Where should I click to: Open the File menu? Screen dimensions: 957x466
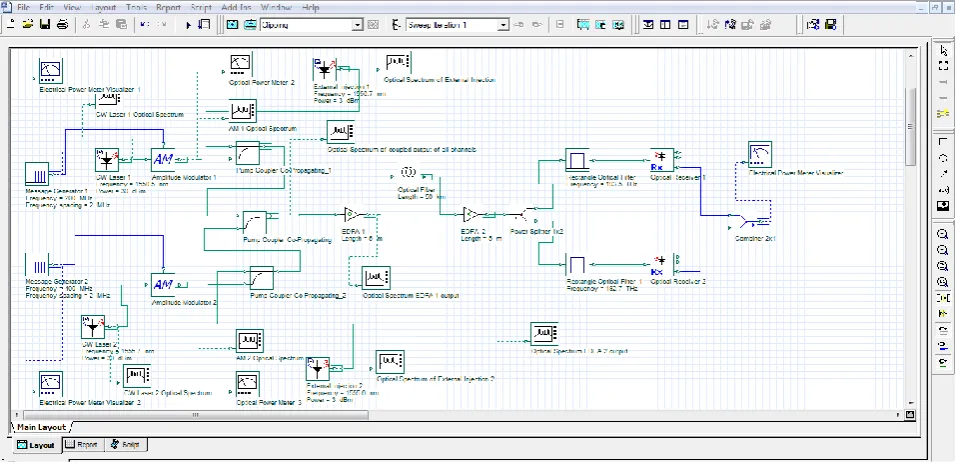point(23,7)
